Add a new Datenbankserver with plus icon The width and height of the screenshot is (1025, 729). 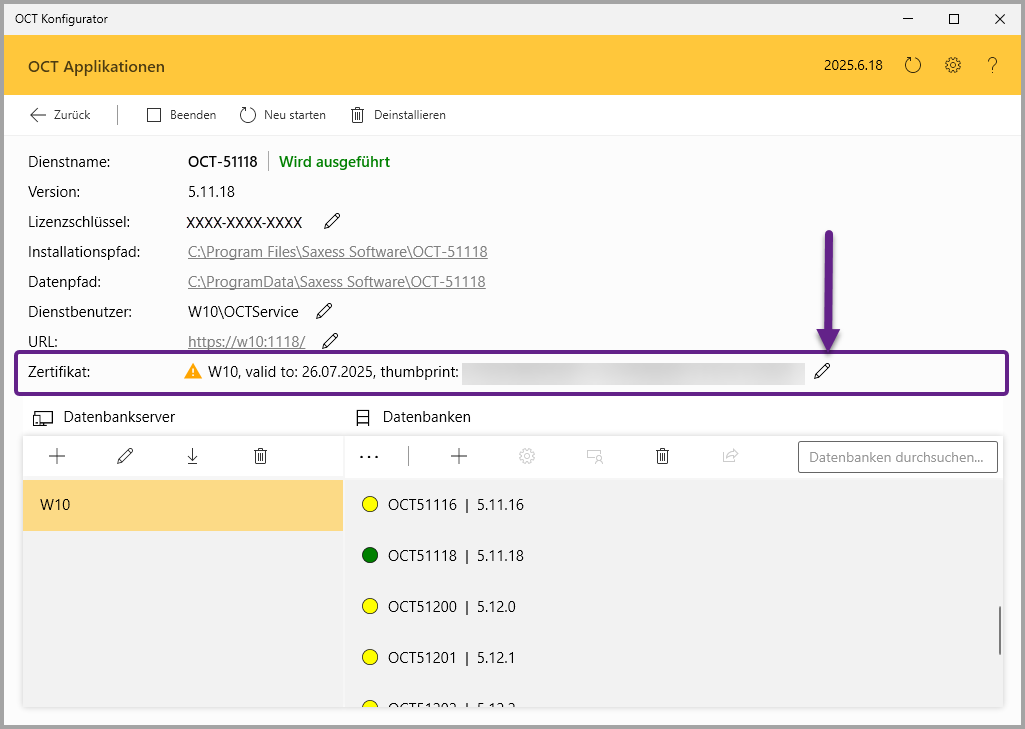pos(57,456)
